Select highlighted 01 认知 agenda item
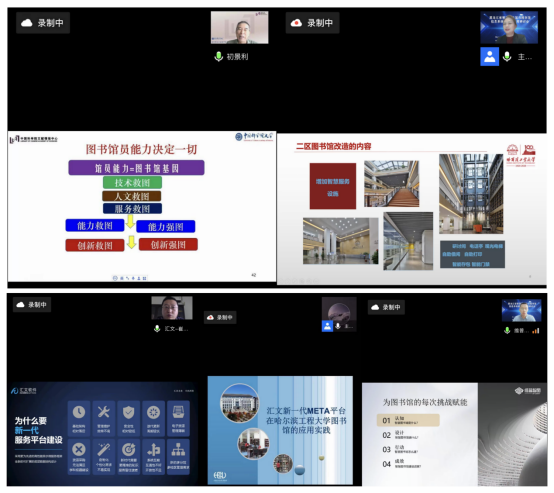554x493 pixels. pyautogui.click(x=408, y=420)
